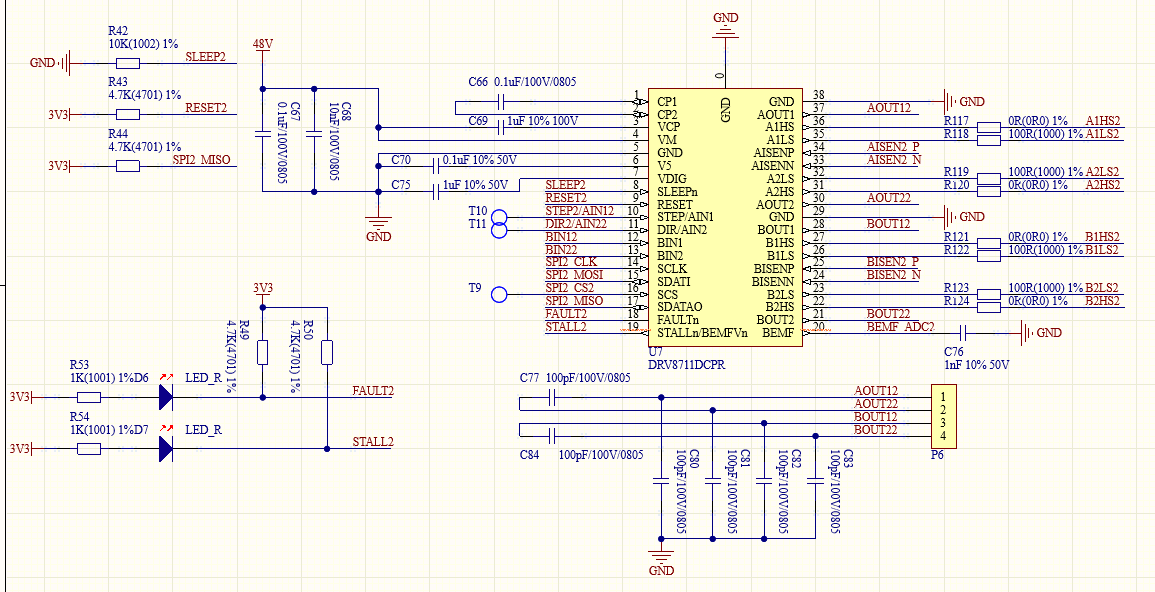Click the BISEN2_N net label
1155x592 pixels.
[x=894, y=275]
